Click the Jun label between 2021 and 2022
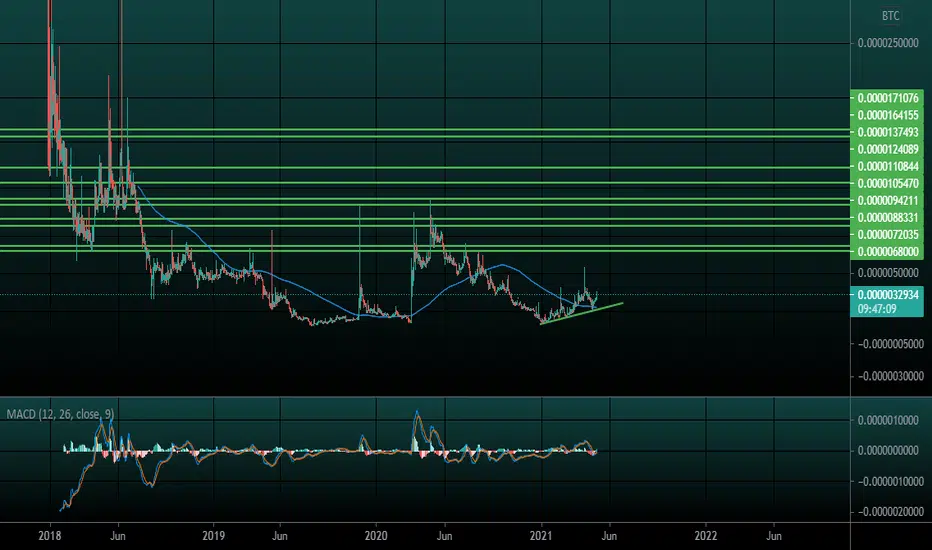This screenshot has width=932, height=550. point(609,536)
